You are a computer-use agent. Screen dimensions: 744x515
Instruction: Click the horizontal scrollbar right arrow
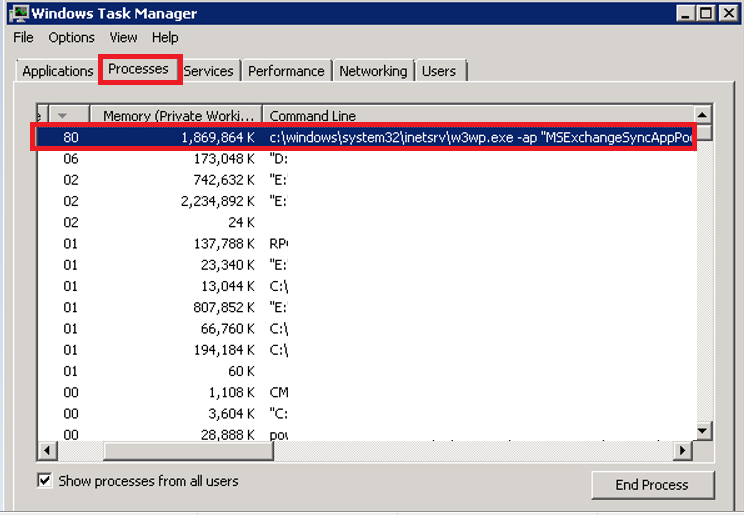click(x=684, y=451)
